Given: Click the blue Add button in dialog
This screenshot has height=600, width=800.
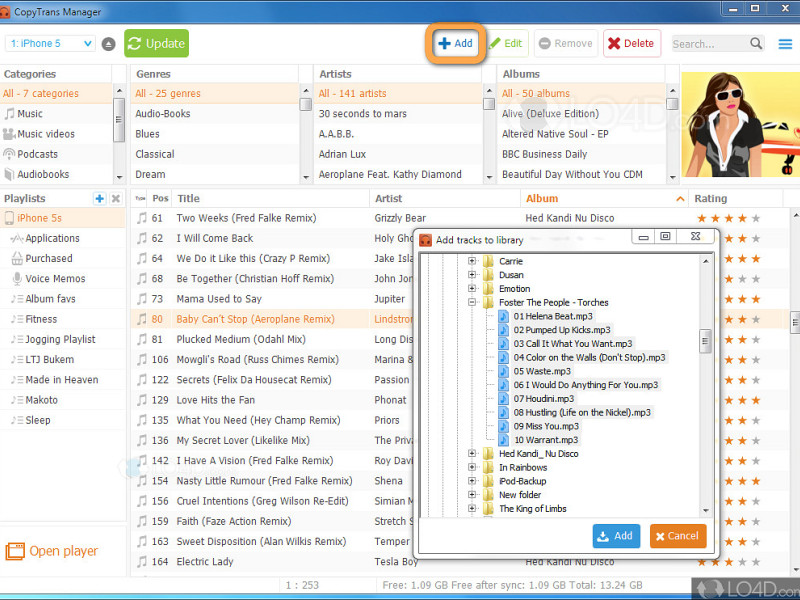Looking at the screenshot, I should (x=616, y=536).
